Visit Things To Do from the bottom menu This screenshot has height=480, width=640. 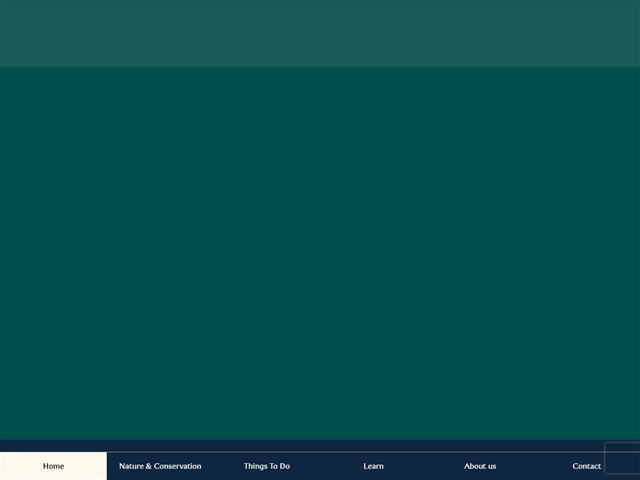[x=267, y=466]
